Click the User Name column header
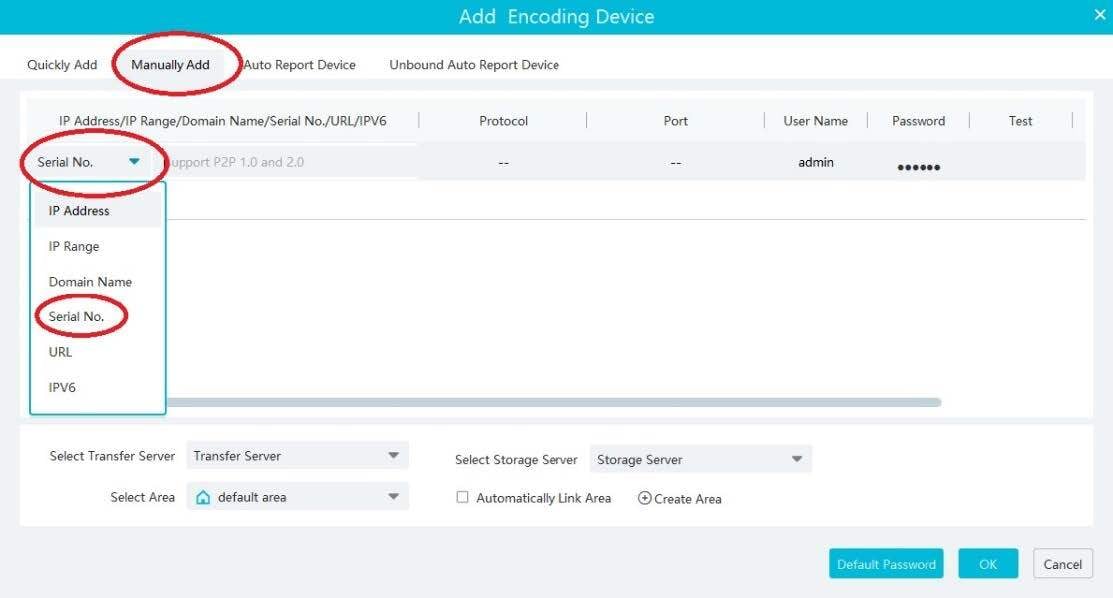This screenshot has width=1113, height=598. tap(816, 121)
